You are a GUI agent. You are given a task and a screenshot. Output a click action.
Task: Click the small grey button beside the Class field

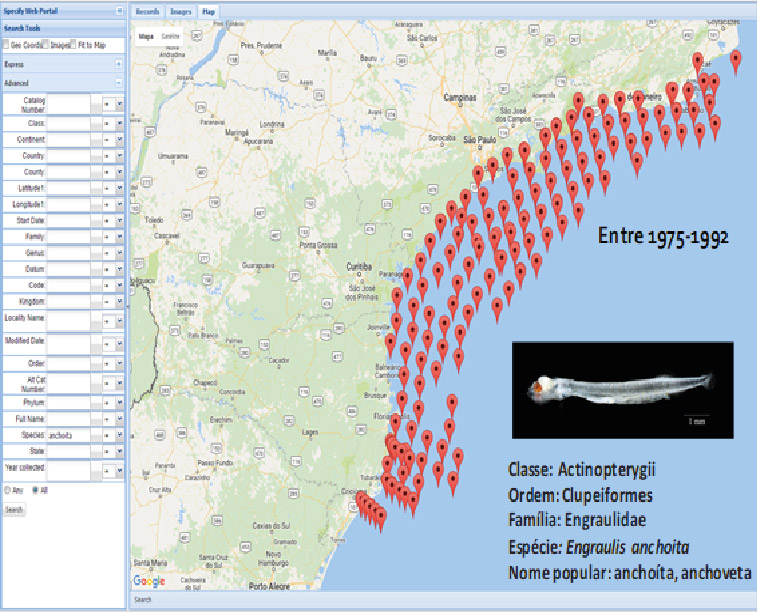[x=96, y=123]
